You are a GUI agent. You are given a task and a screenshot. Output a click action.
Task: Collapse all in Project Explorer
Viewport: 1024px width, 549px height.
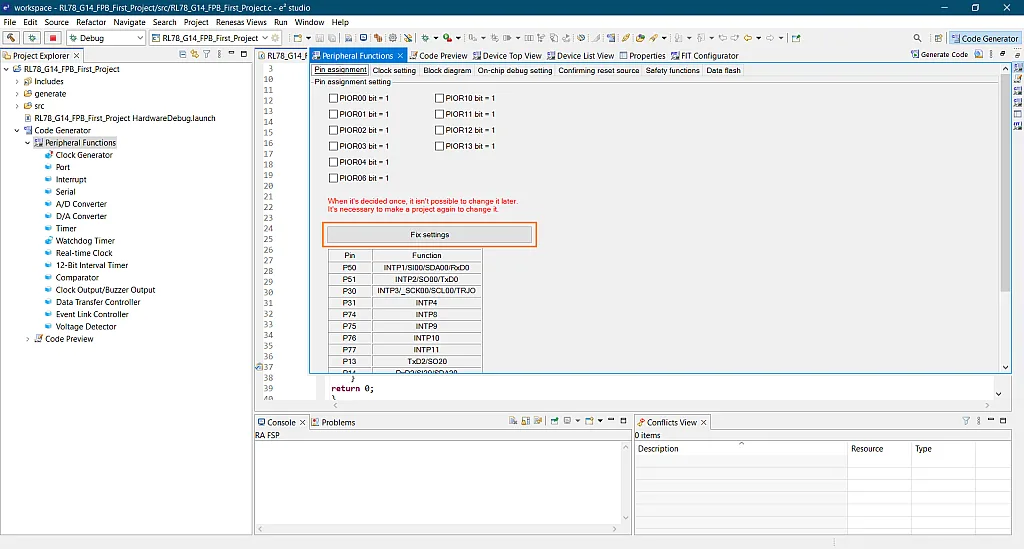(182, 55)
